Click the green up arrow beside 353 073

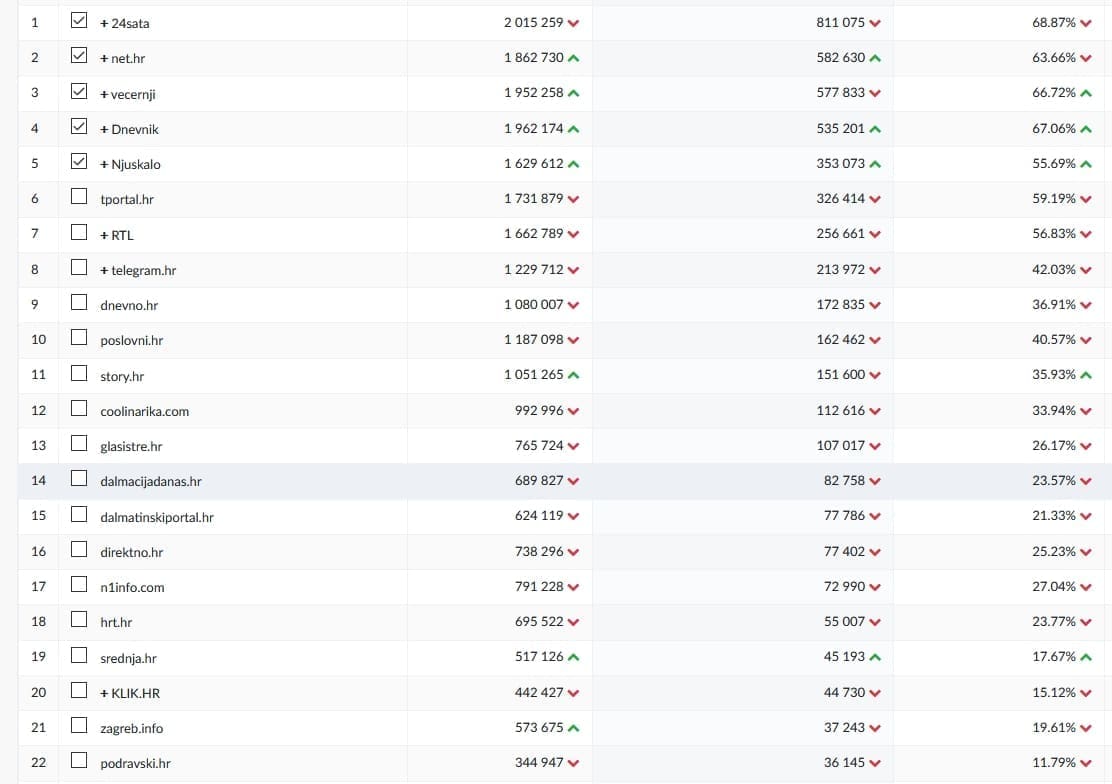coord(875,164)
